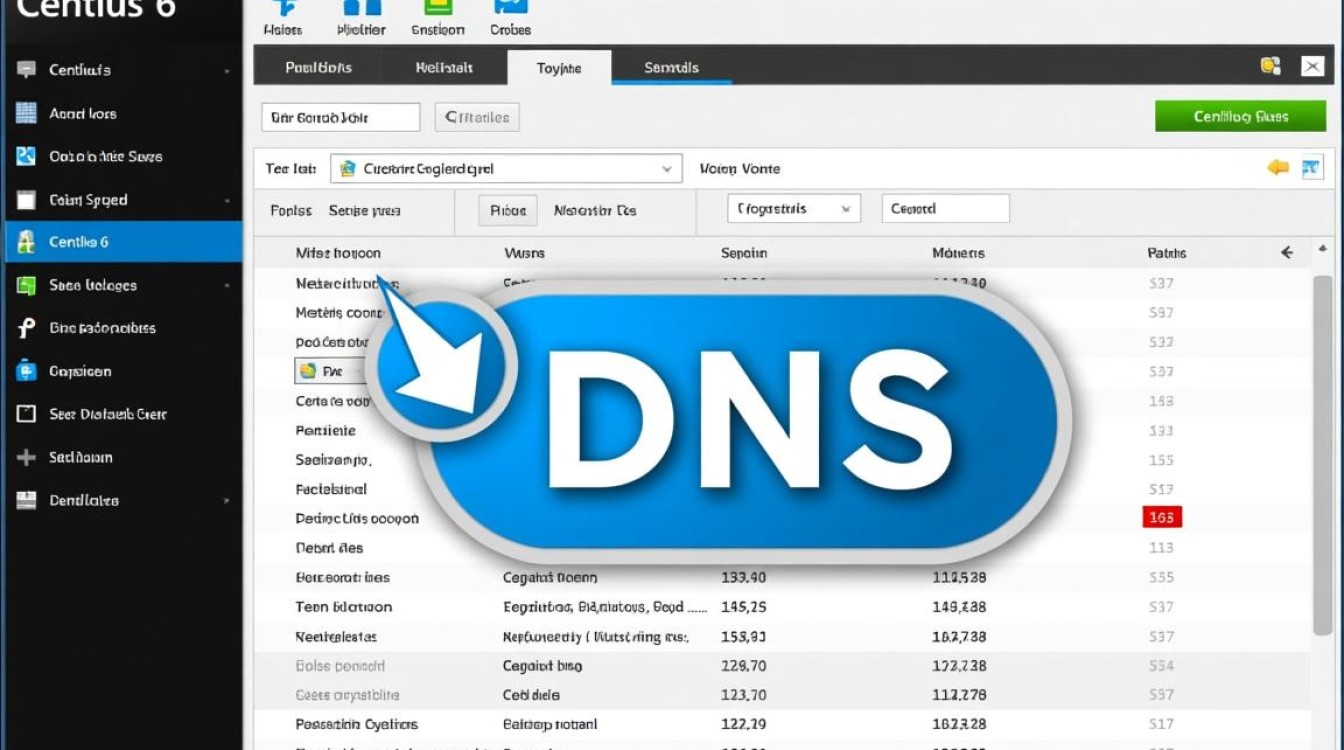Sort by the Vvusns column header
The image size is (1344, 750).
[524, 253]
